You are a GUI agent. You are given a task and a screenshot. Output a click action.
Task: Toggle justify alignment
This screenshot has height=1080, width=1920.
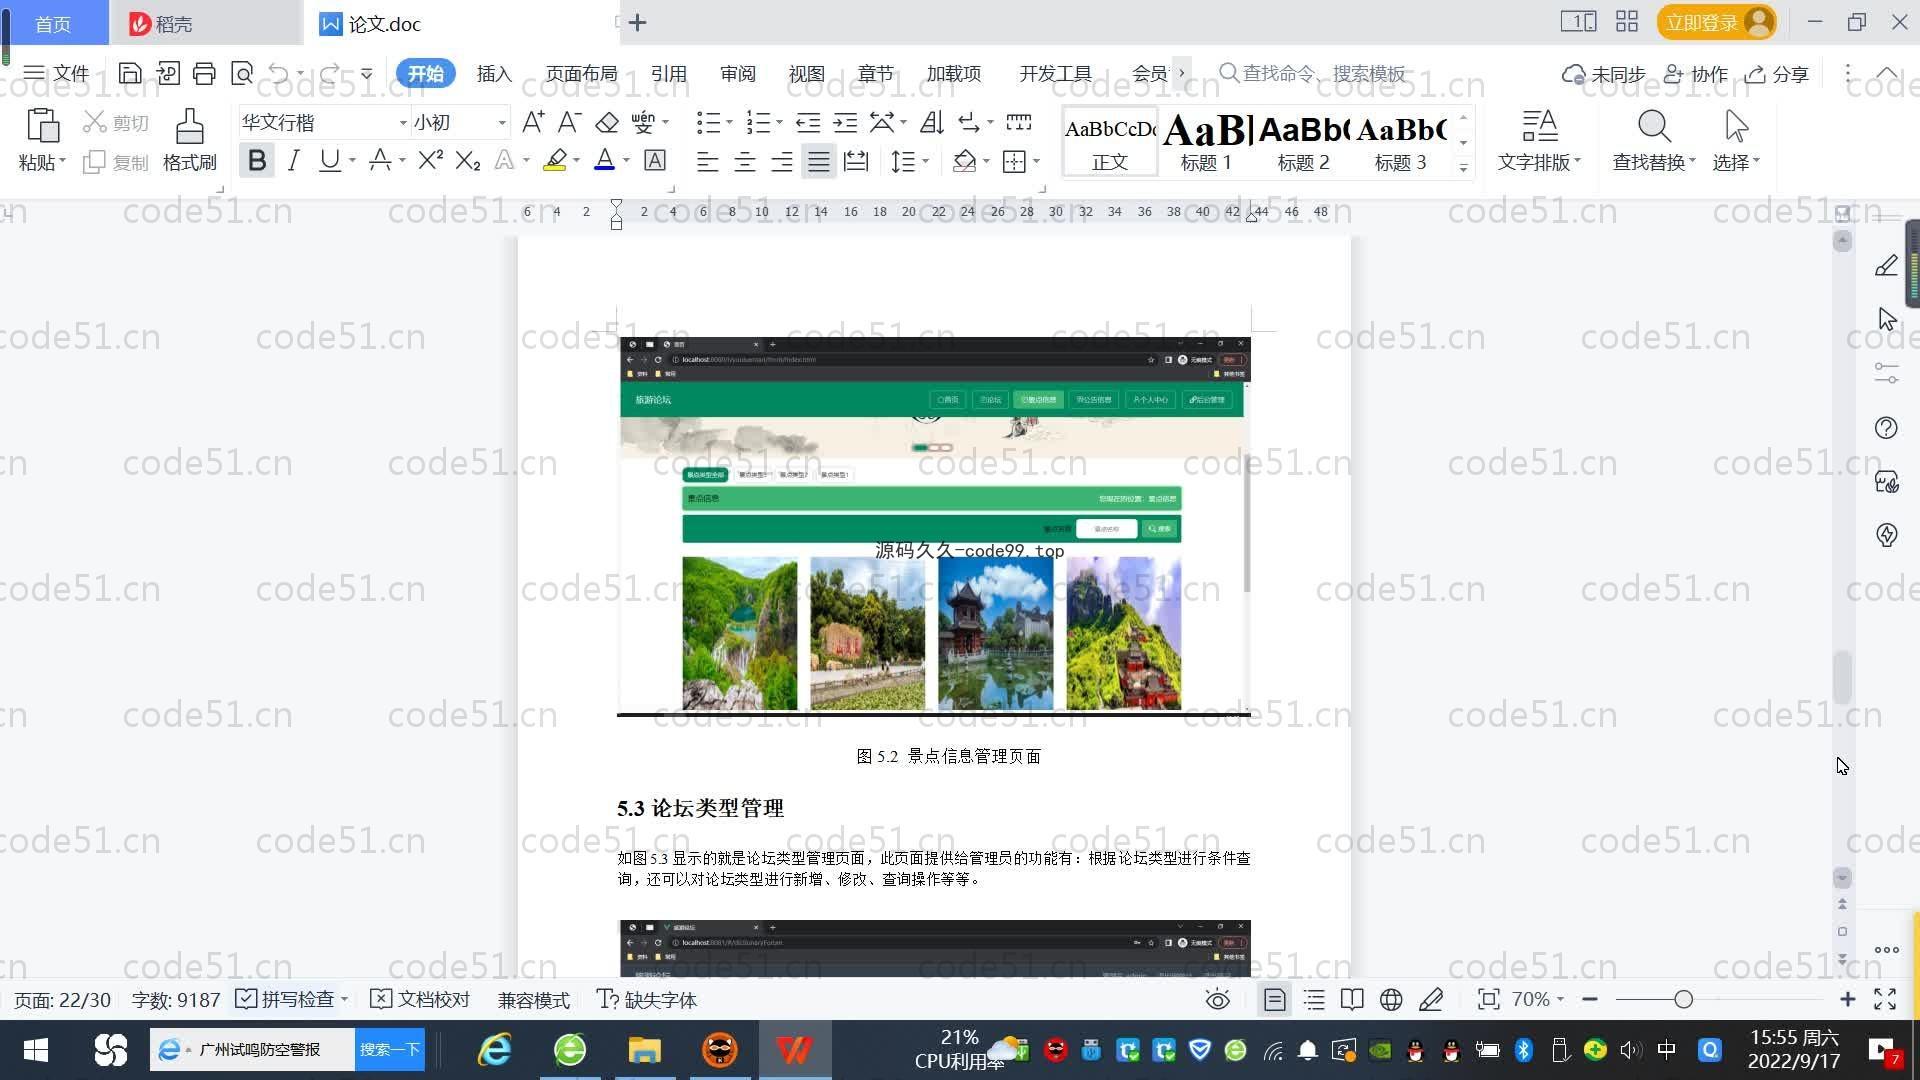pos(819,161)
